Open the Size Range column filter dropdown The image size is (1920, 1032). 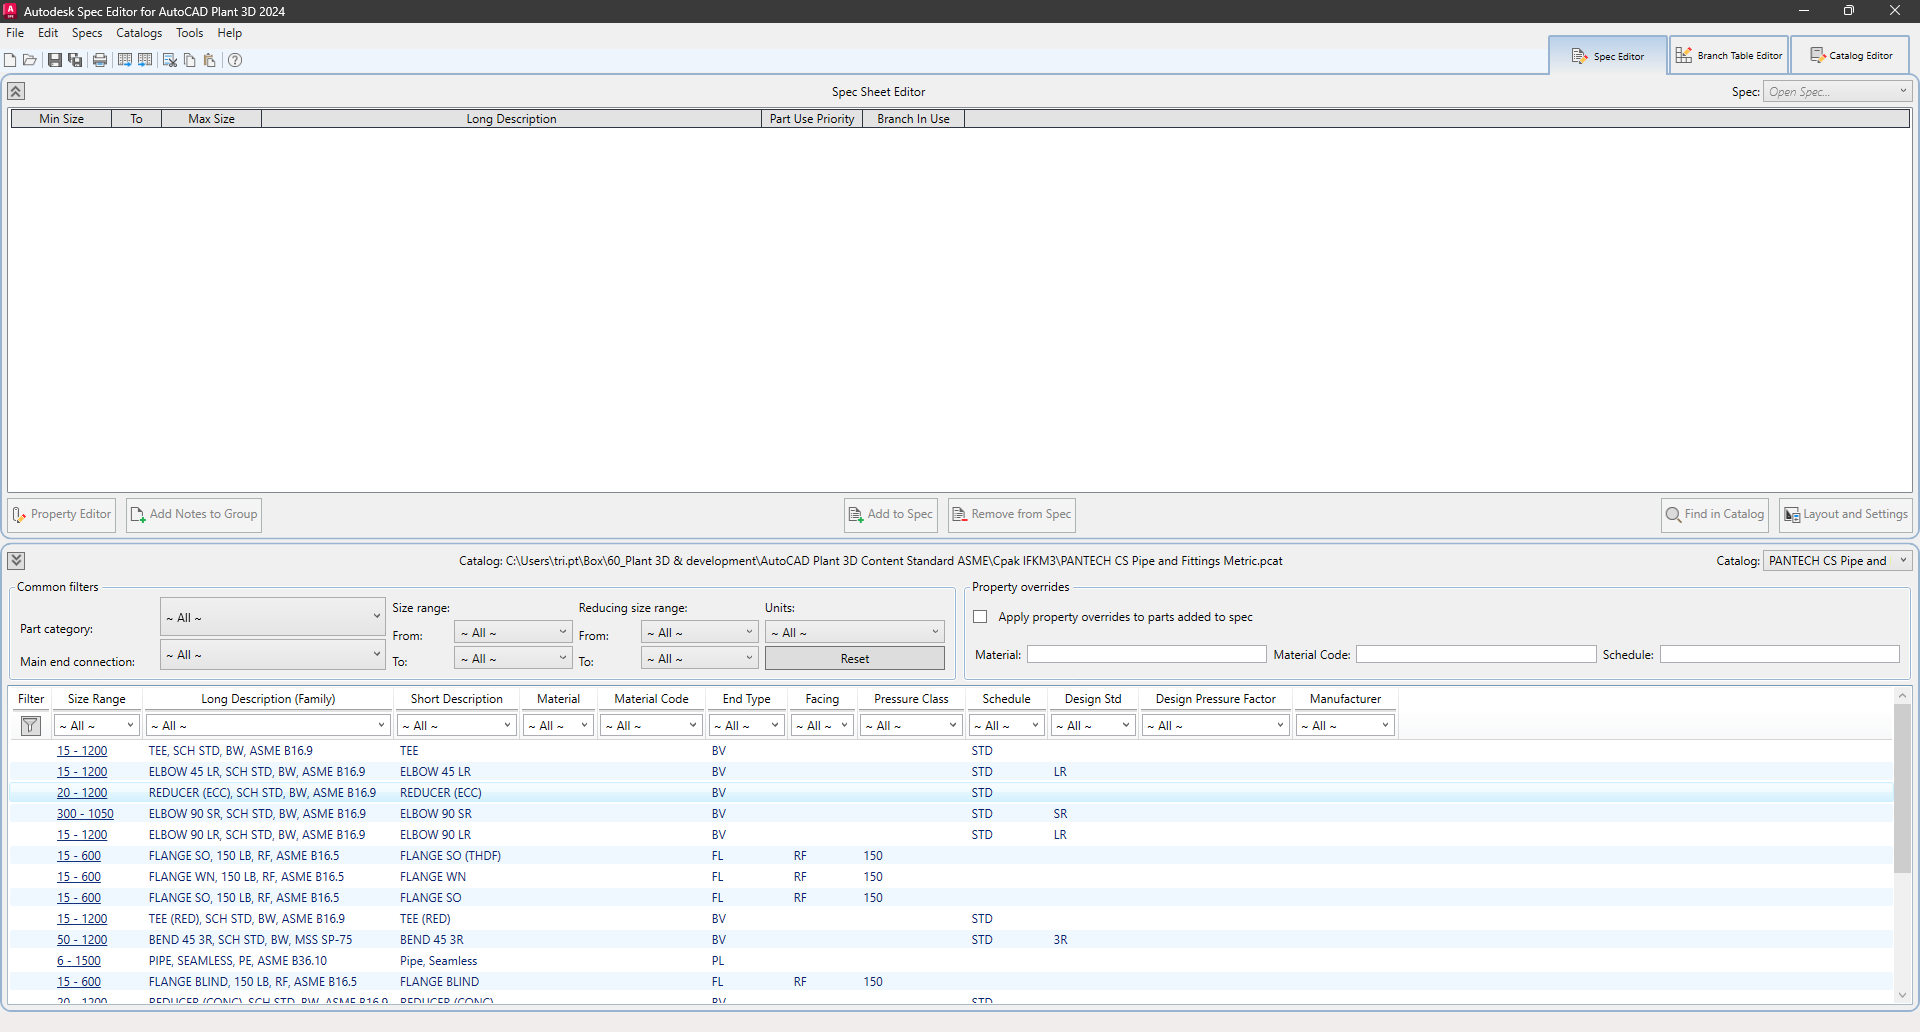[x=97, y=726]
